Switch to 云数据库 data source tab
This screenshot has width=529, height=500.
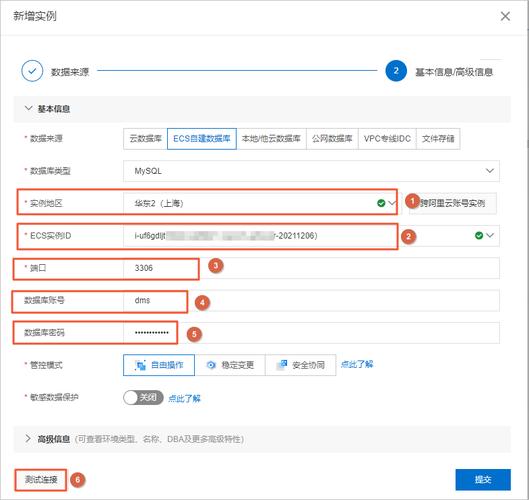(145, 139)
